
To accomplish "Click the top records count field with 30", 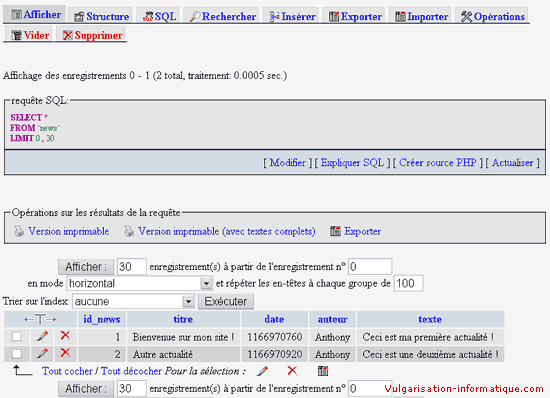I will coord(132,267).
